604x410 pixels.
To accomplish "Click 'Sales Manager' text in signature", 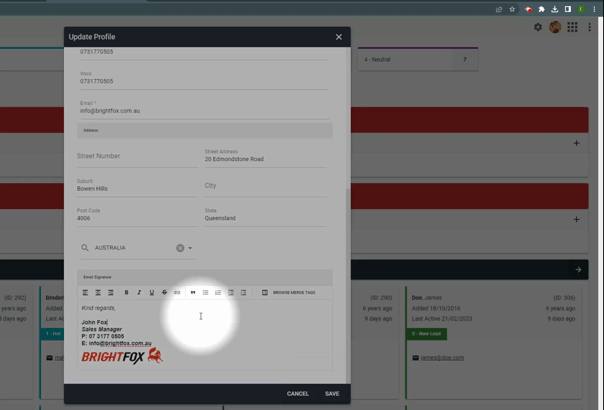I will (x=102, y=329).
